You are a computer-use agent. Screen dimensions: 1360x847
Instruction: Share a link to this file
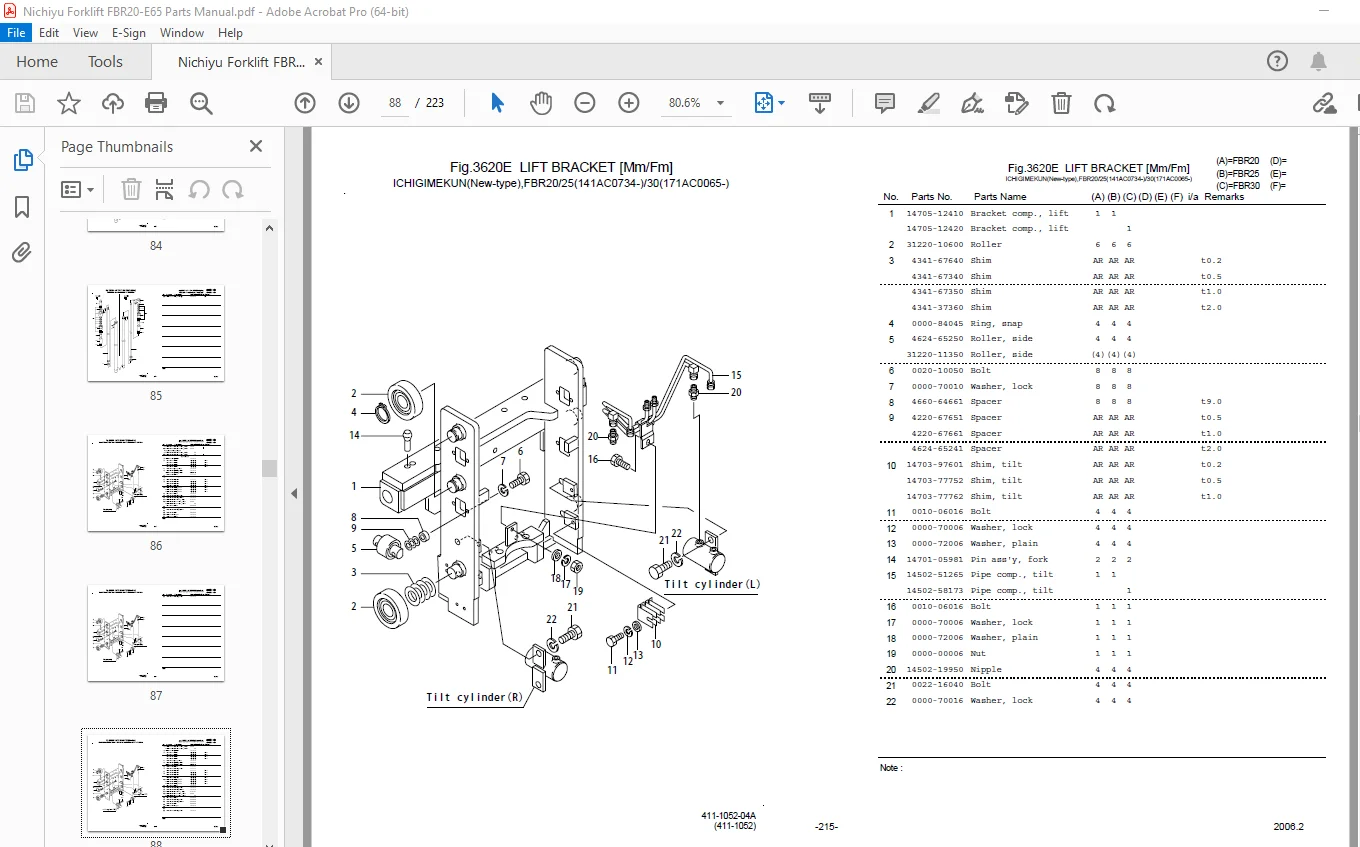(x=1325, y=103)
